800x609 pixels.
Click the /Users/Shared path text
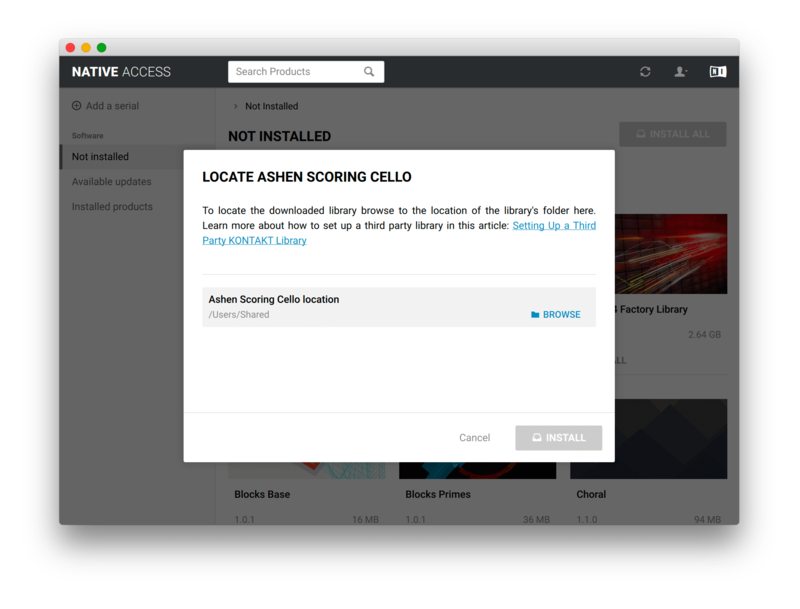(x=239, y=315)
